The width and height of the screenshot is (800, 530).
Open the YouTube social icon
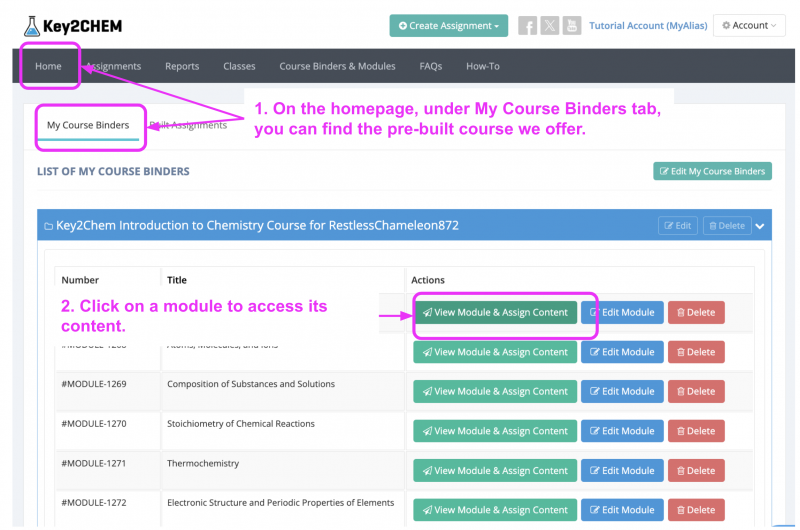point(571,26)
